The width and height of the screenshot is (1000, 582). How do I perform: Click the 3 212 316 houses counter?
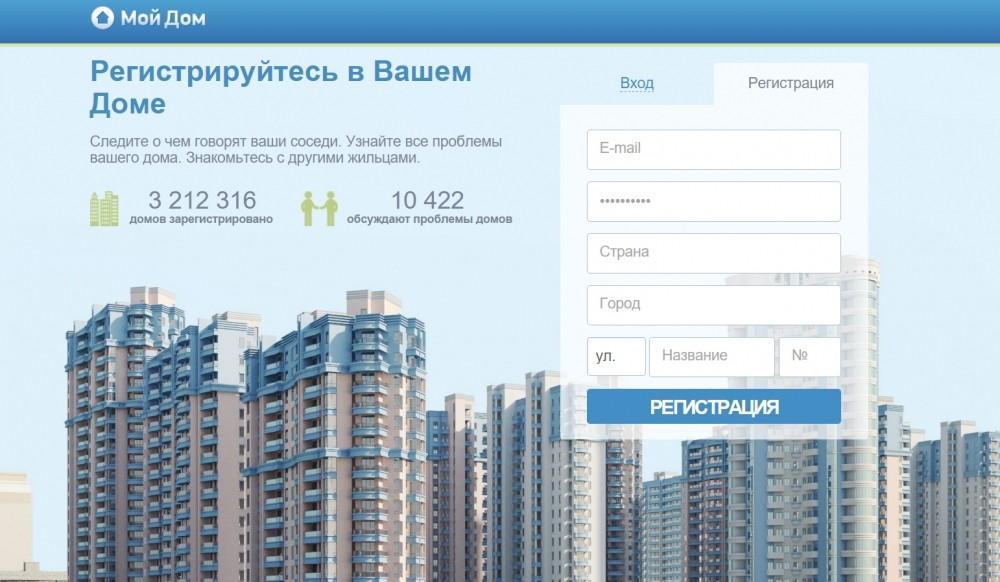pyautogui.click(x=202, y=200)
